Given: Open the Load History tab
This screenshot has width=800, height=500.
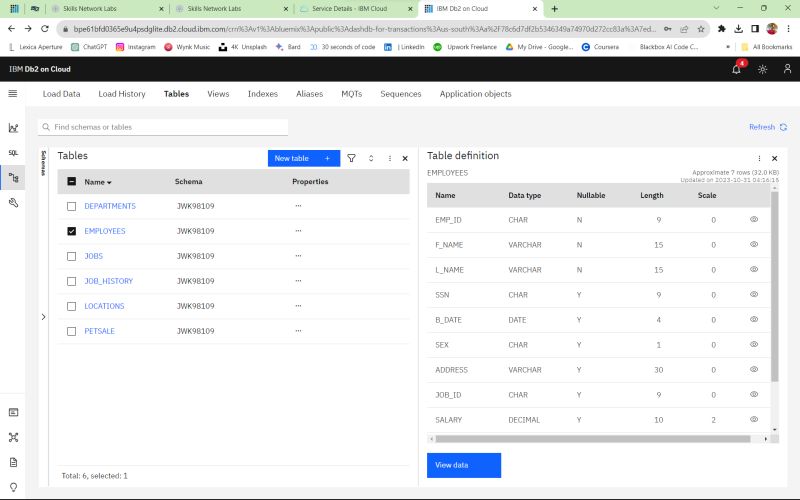Looking at the screenshot, I should [122, 94].
